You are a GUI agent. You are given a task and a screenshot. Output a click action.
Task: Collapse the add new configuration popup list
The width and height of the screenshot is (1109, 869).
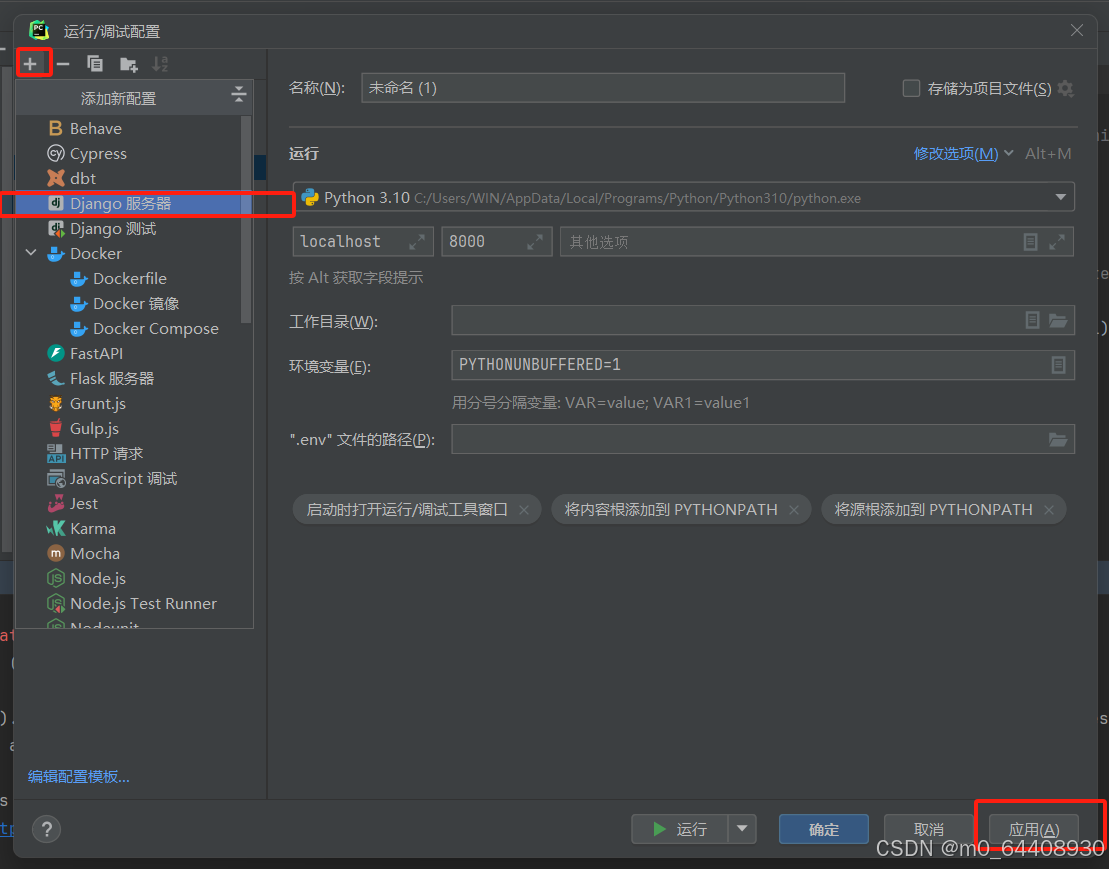pos(239,93)
